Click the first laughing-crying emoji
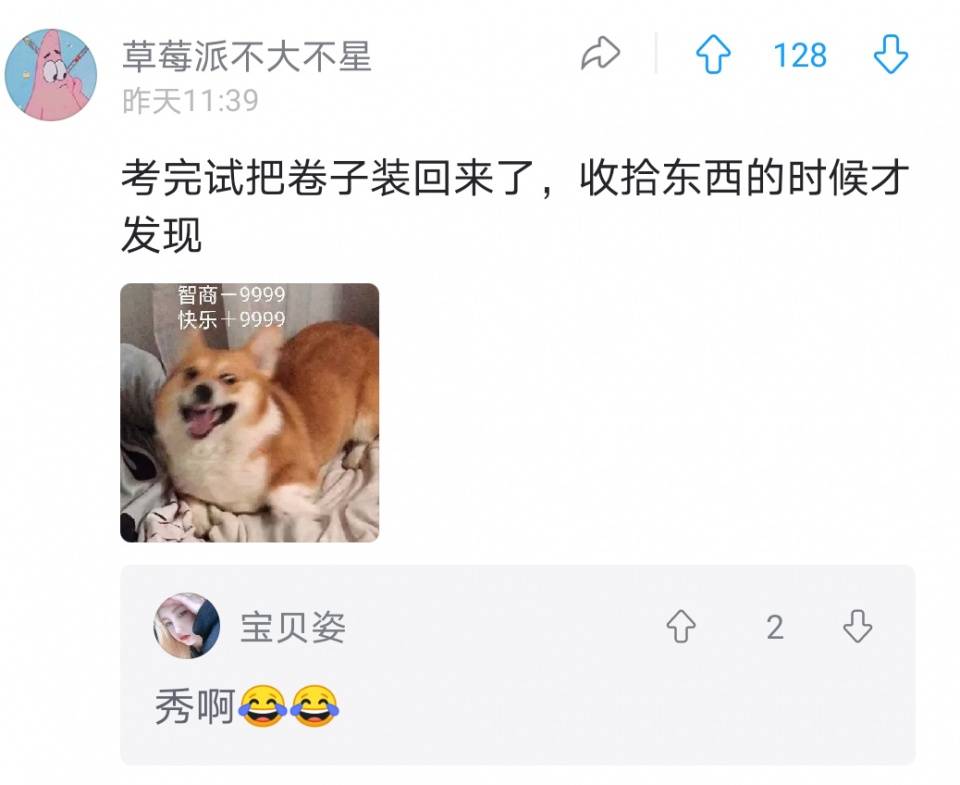Viewport: 960px width, 785px height. [262, 706]
